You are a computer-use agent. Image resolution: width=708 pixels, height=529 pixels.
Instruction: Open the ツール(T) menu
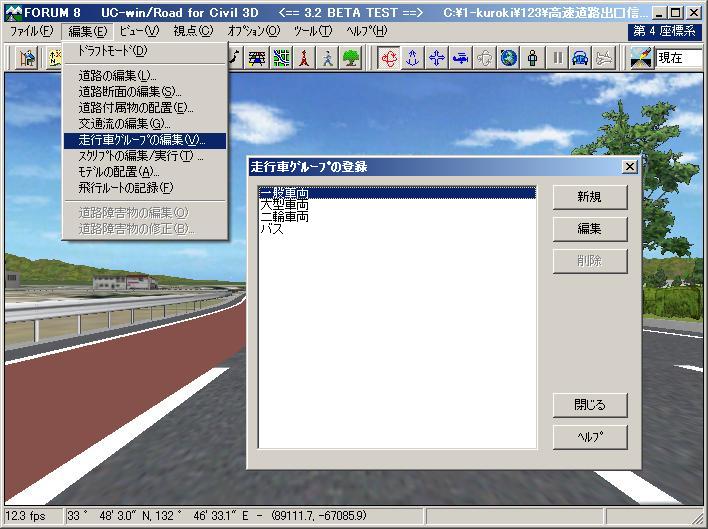(x=313, y=31)
